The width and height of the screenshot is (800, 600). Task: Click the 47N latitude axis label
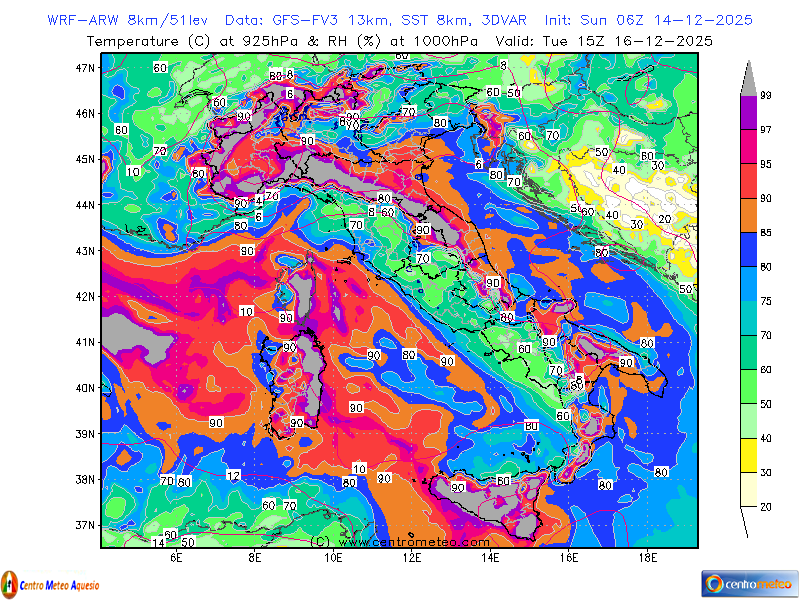[x=85, y=68]
